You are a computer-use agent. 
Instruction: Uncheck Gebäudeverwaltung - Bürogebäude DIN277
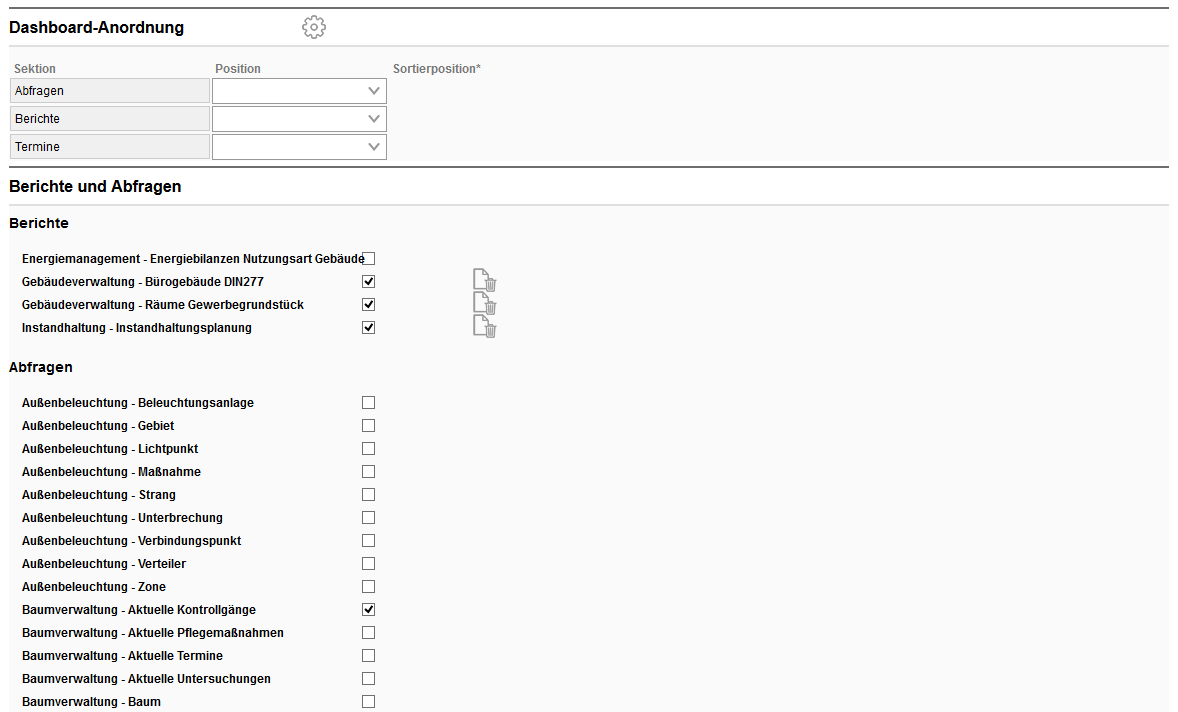[x=369, y=282]
